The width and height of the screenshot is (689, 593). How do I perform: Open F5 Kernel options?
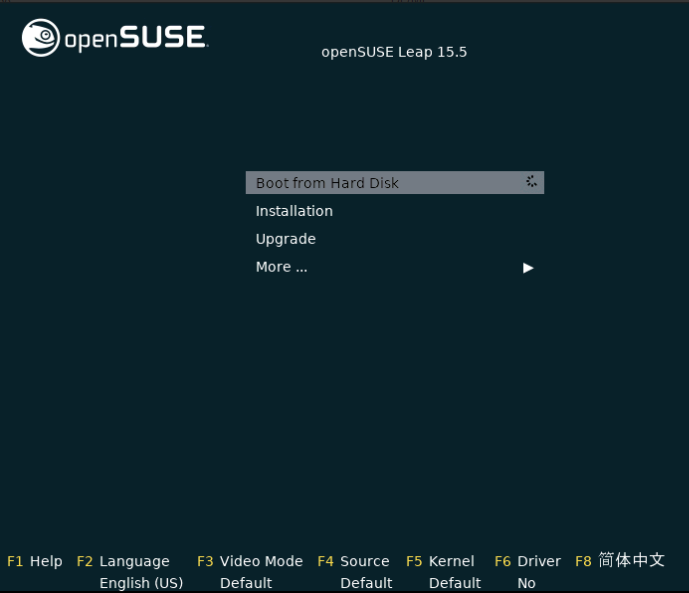tap(440, 561)
